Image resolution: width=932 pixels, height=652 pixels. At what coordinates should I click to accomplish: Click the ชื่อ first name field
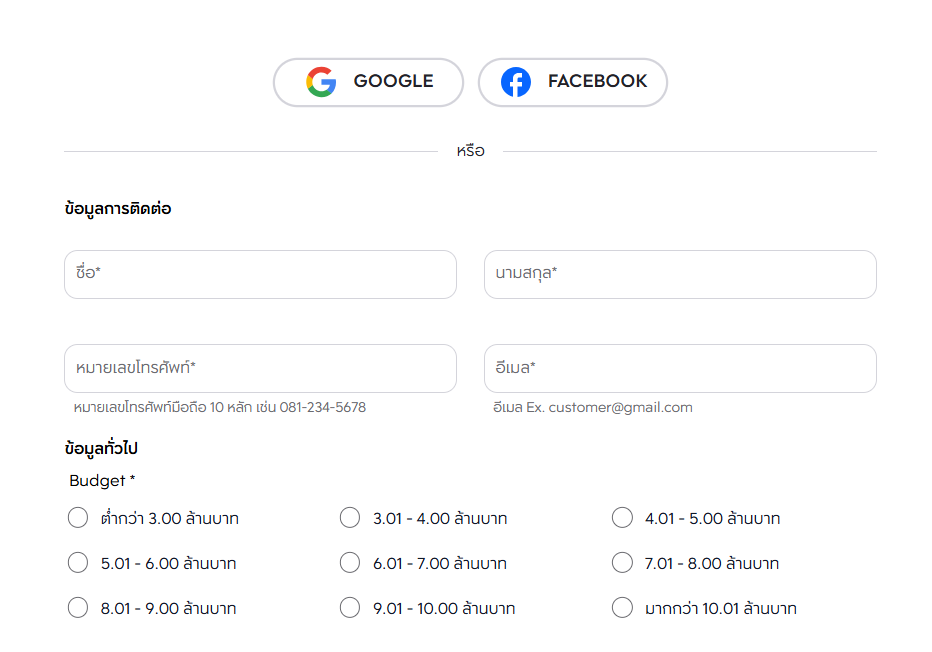coord(260,274)
